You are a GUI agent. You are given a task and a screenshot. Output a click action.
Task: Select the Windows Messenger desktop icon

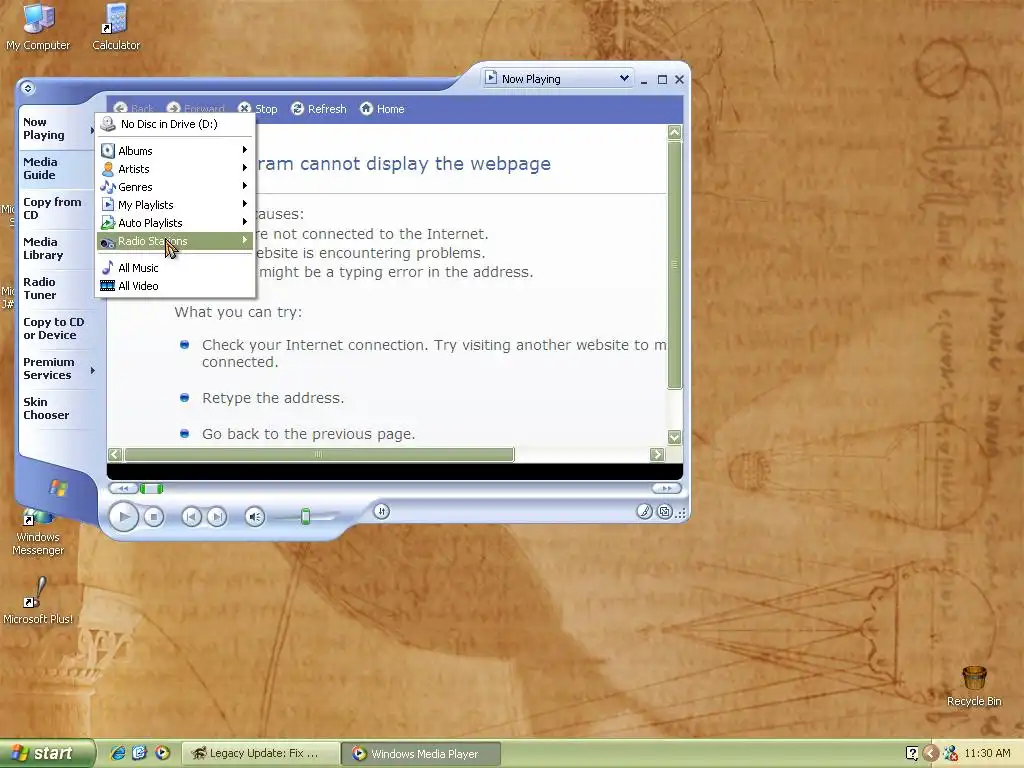coord(38,532)
